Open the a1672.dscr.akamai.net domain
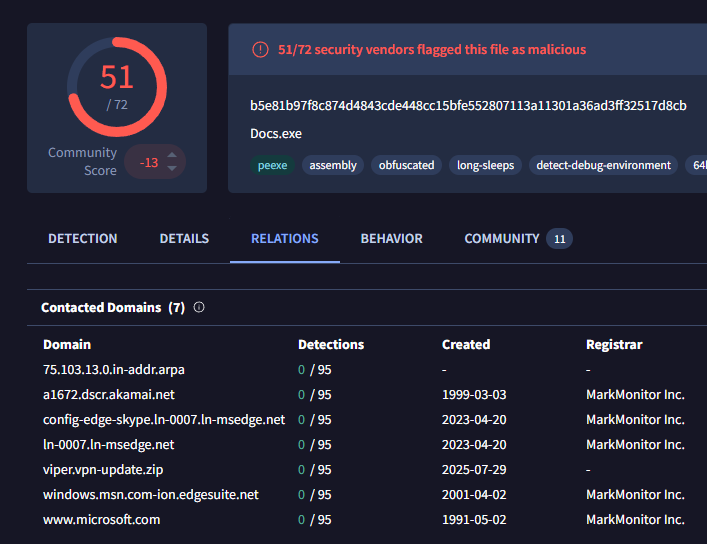707x544 pixels. (108, 395)
